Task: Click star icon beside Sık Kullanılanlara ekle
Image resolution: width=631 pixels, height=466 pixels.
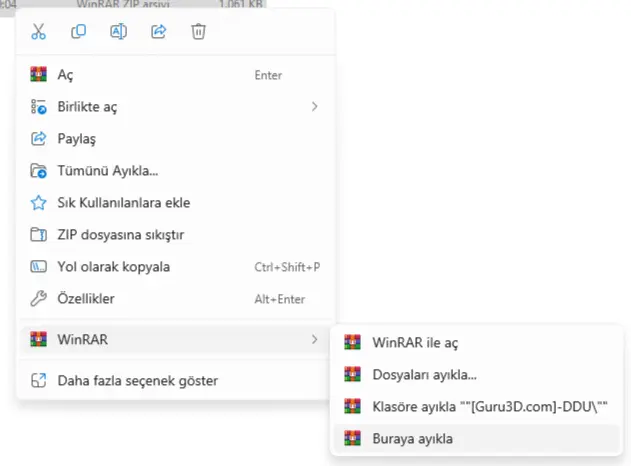Action: tap(38, 203)
